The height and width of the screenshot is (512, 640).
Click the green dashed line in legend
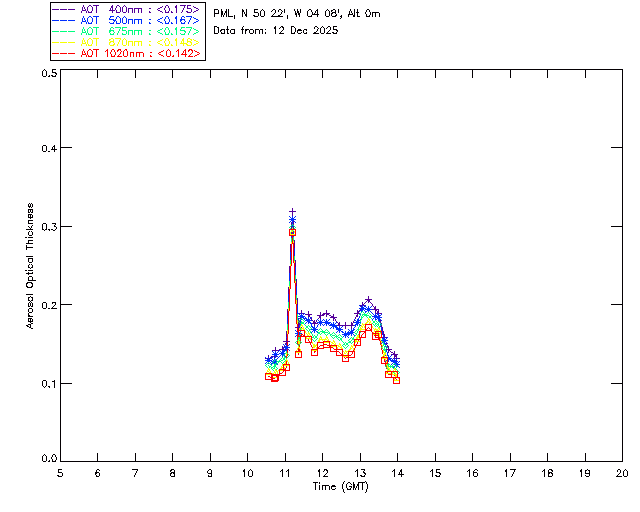tap(64, 31)
